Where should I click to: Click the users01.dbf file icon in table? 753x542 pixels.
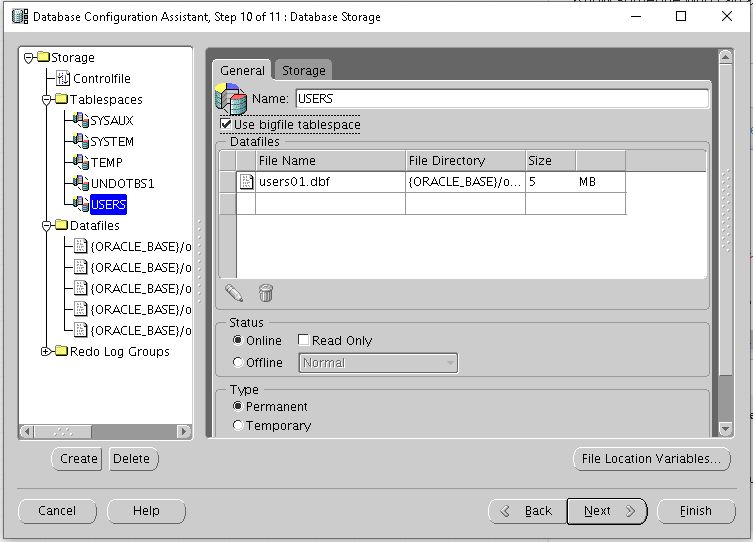[x=246, y=181]
